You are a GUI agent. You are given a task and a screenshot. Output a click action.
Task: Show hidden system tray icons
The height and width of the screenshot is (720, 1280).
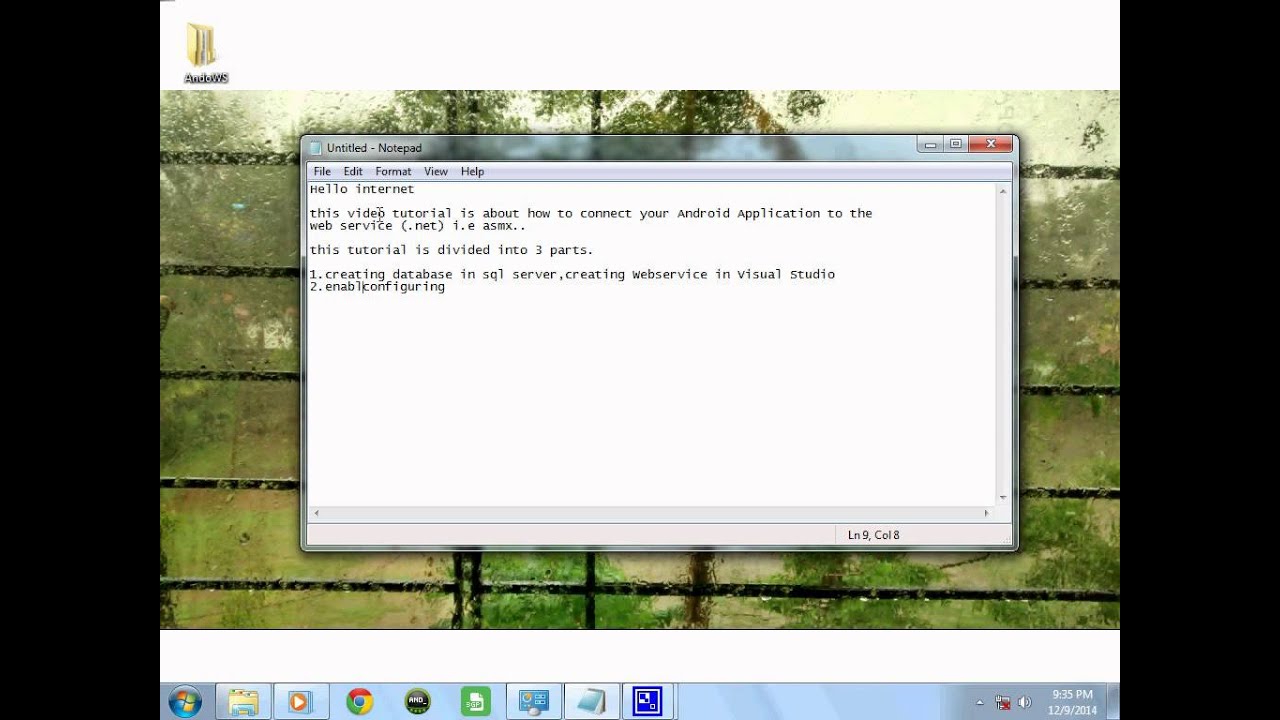click(980, 703)
